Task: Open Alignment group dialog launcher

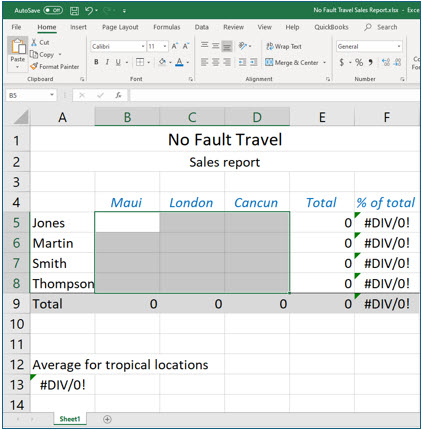Action: pyautogui.click(x=328, y=79)
